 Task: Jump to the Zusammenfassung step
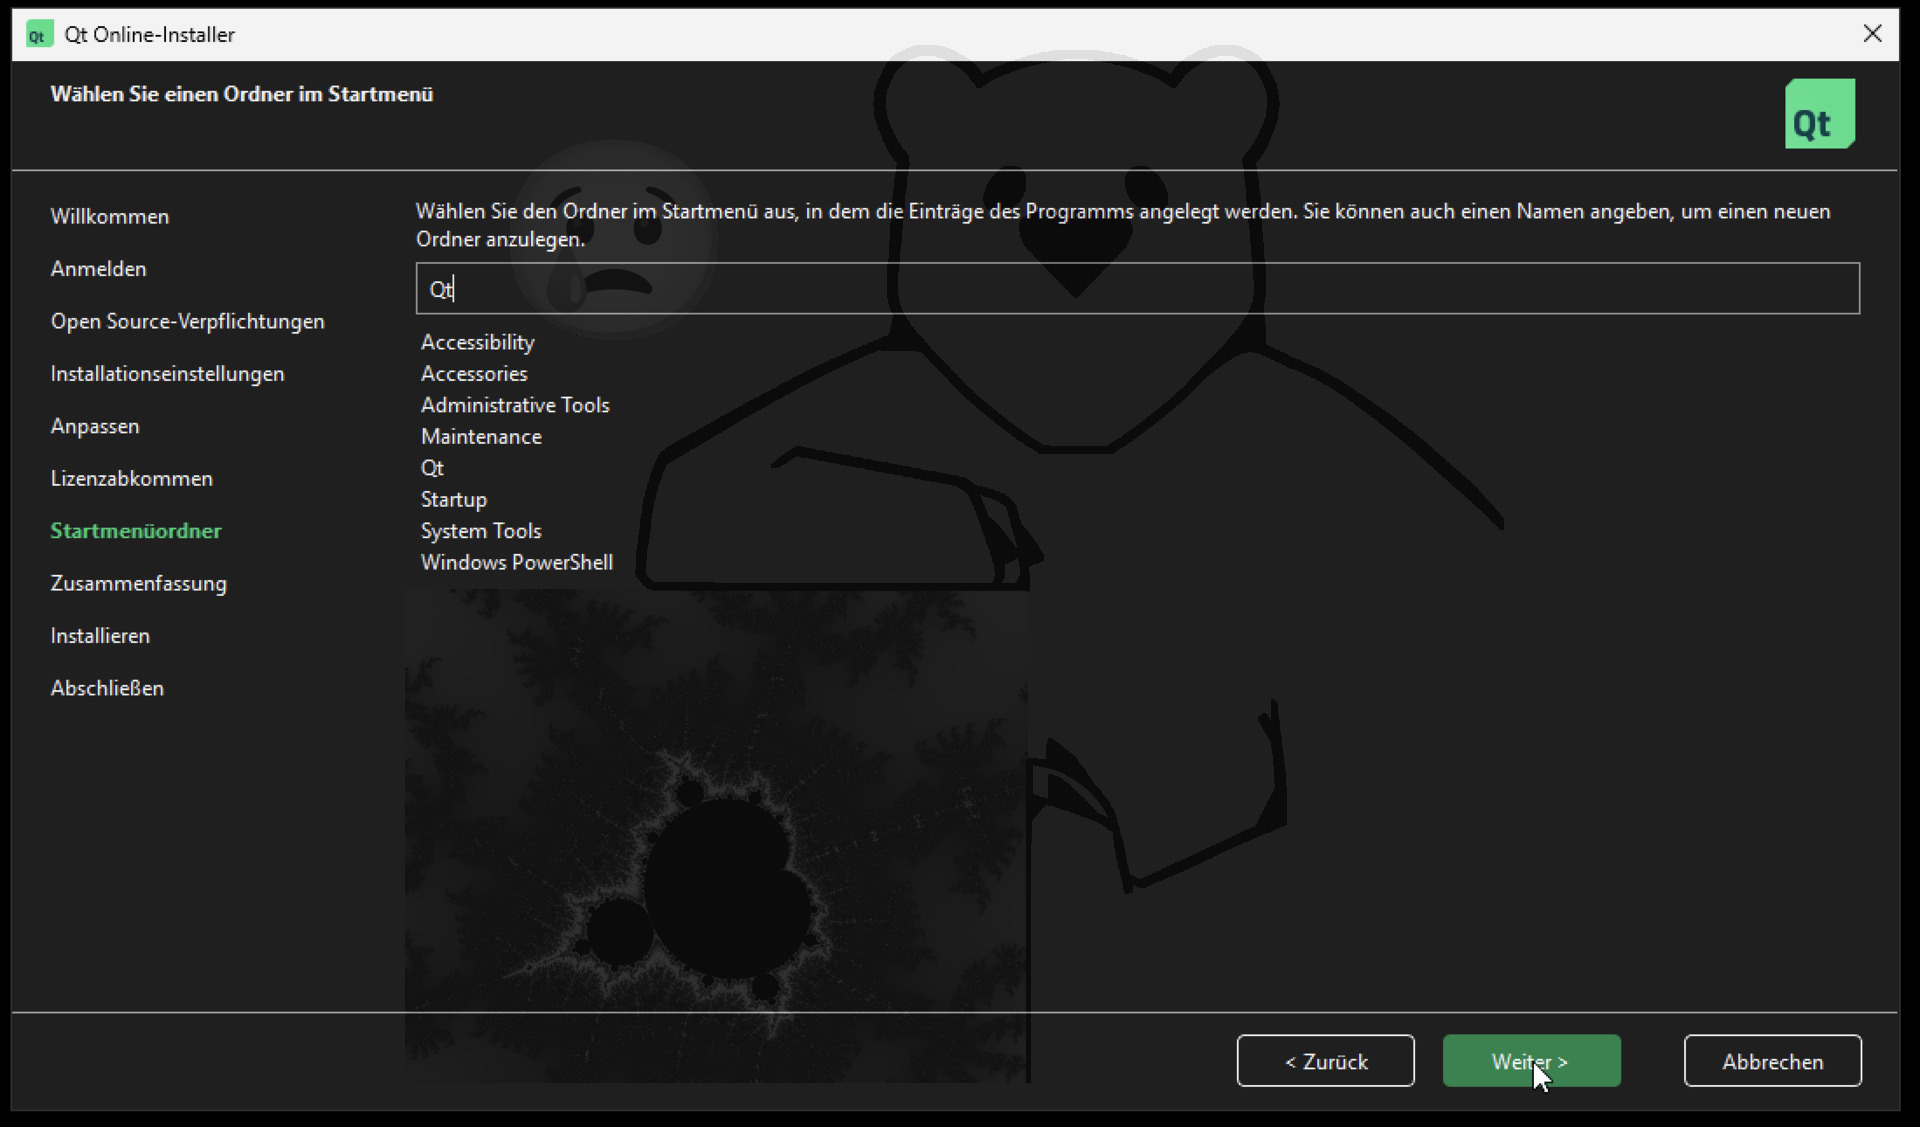[x=138, y=583]
